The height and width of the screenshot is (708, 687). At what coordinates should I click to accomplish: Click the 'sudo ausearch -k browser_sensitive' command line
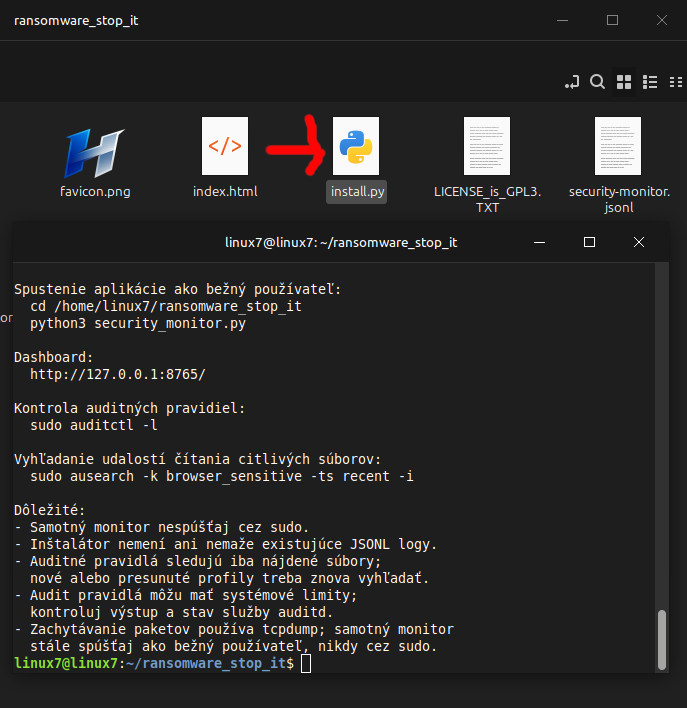tap(221, 476)
